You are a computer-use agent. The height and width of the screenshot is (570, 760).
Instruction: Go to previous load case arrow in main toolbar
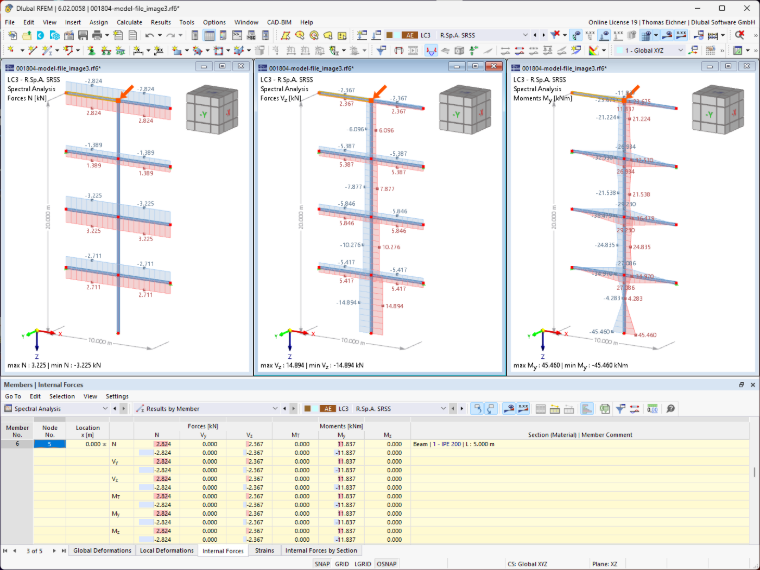[535, 35]
